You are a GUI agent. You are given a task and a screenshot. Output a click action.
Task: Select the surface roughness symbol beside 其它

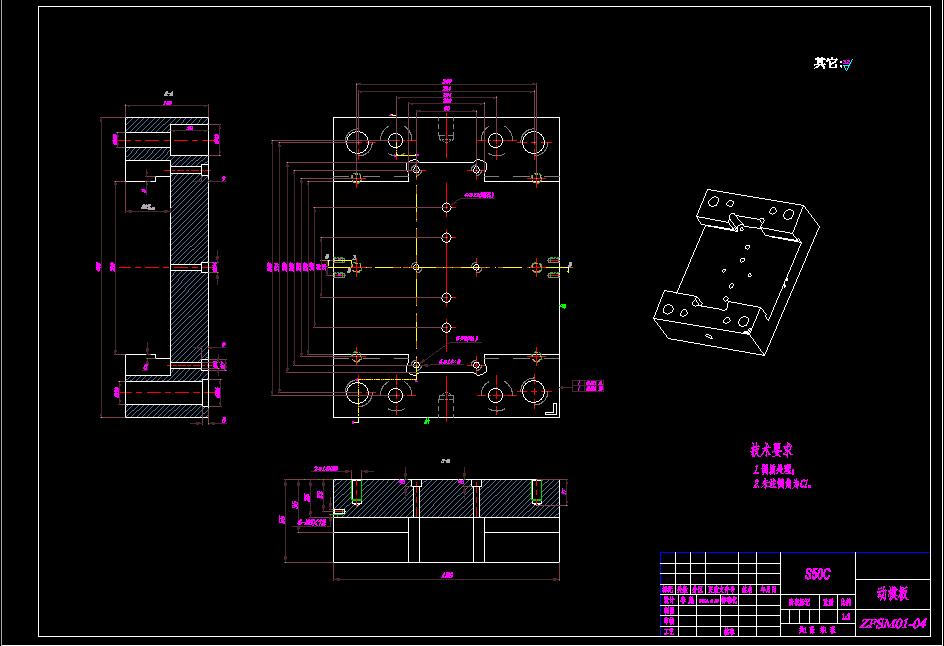(x=847, y=64)
